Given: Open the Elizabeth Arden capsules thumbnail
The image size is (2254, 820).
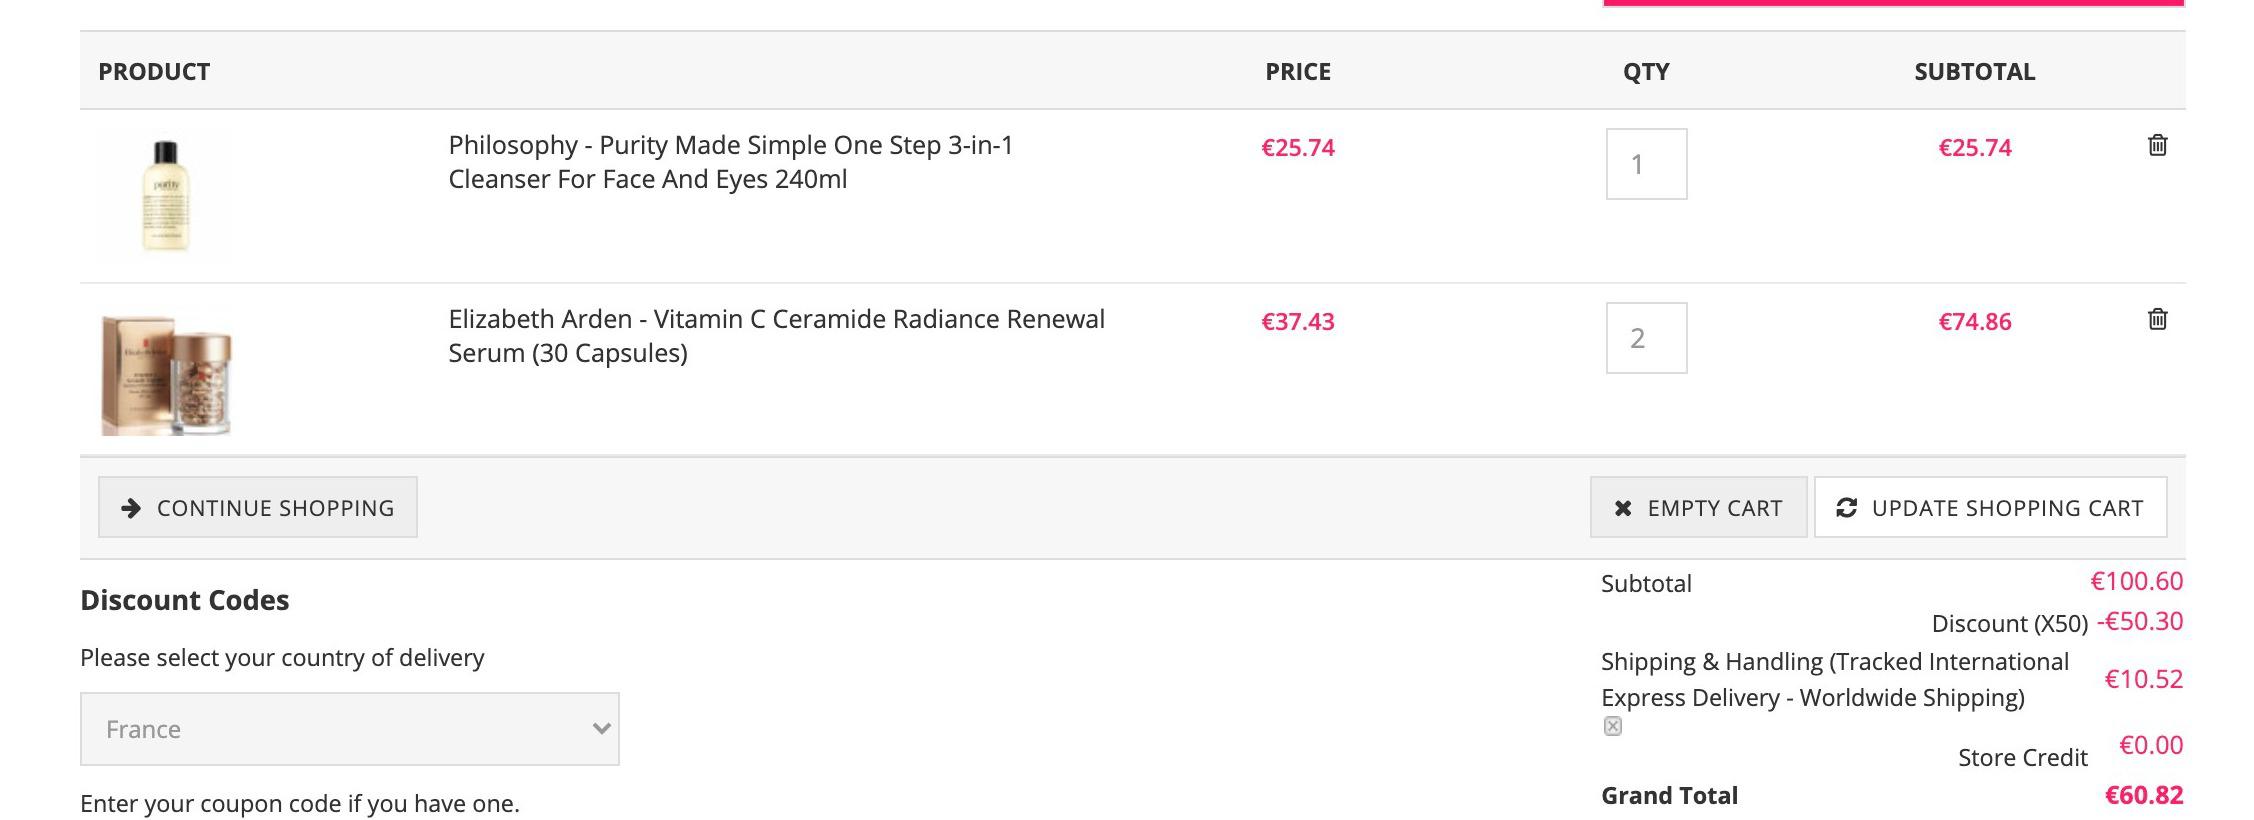Looking at the screenshot, I should pyautogui.click(x=166, y=370).
